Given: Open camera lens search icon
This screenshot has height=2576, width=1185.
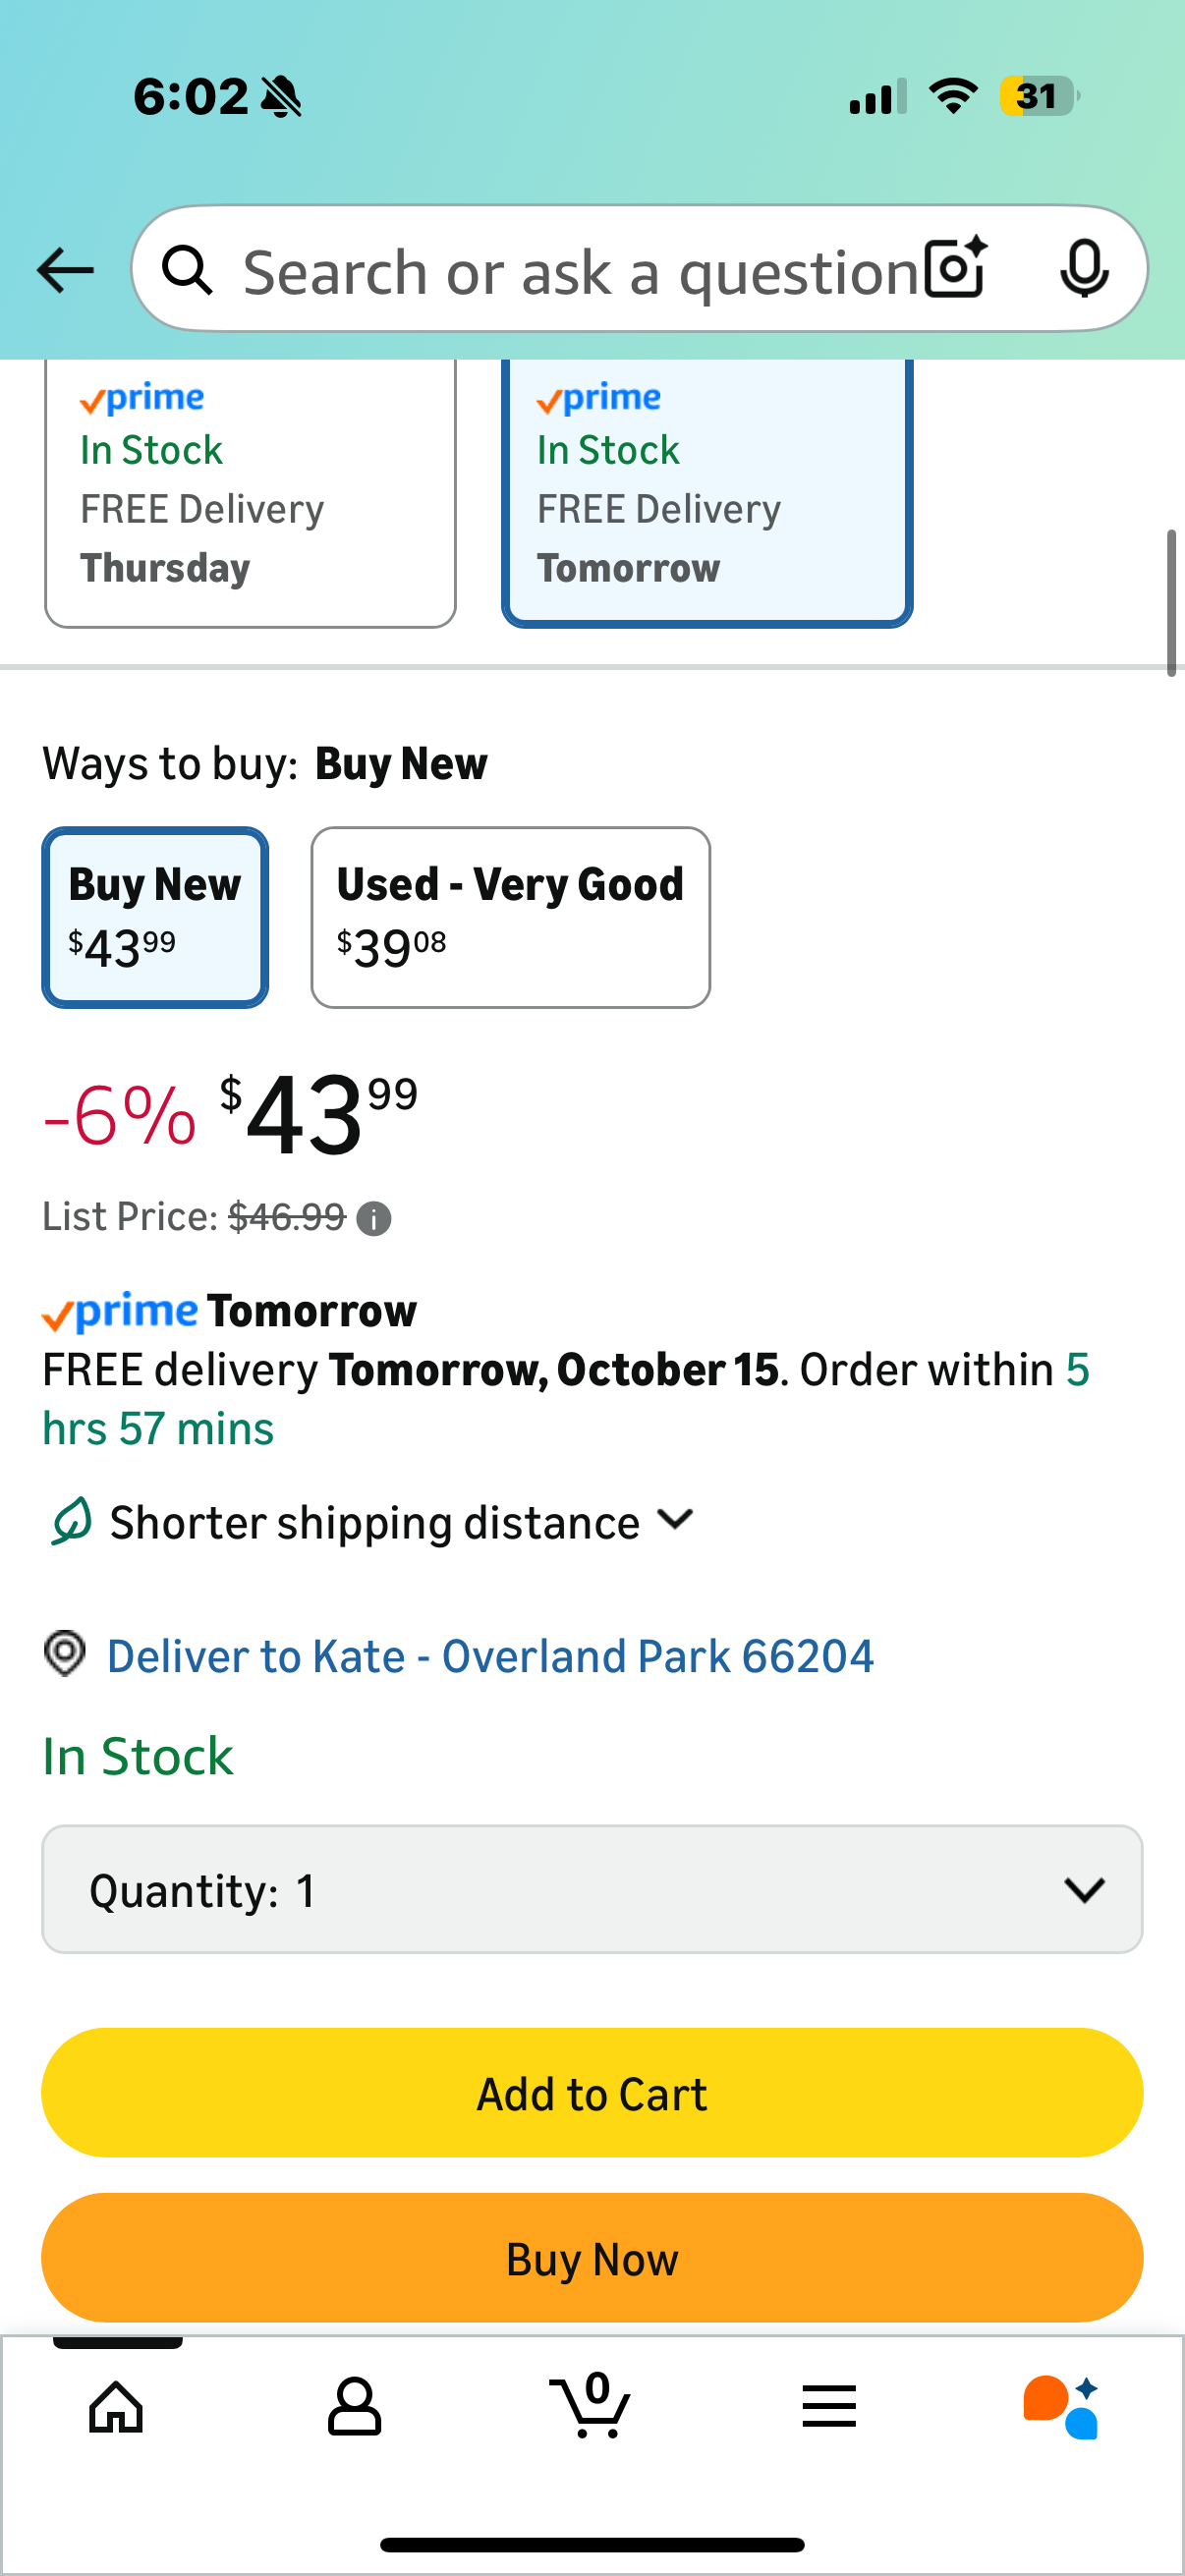Looking at the screenshot, I should (955, 269).
